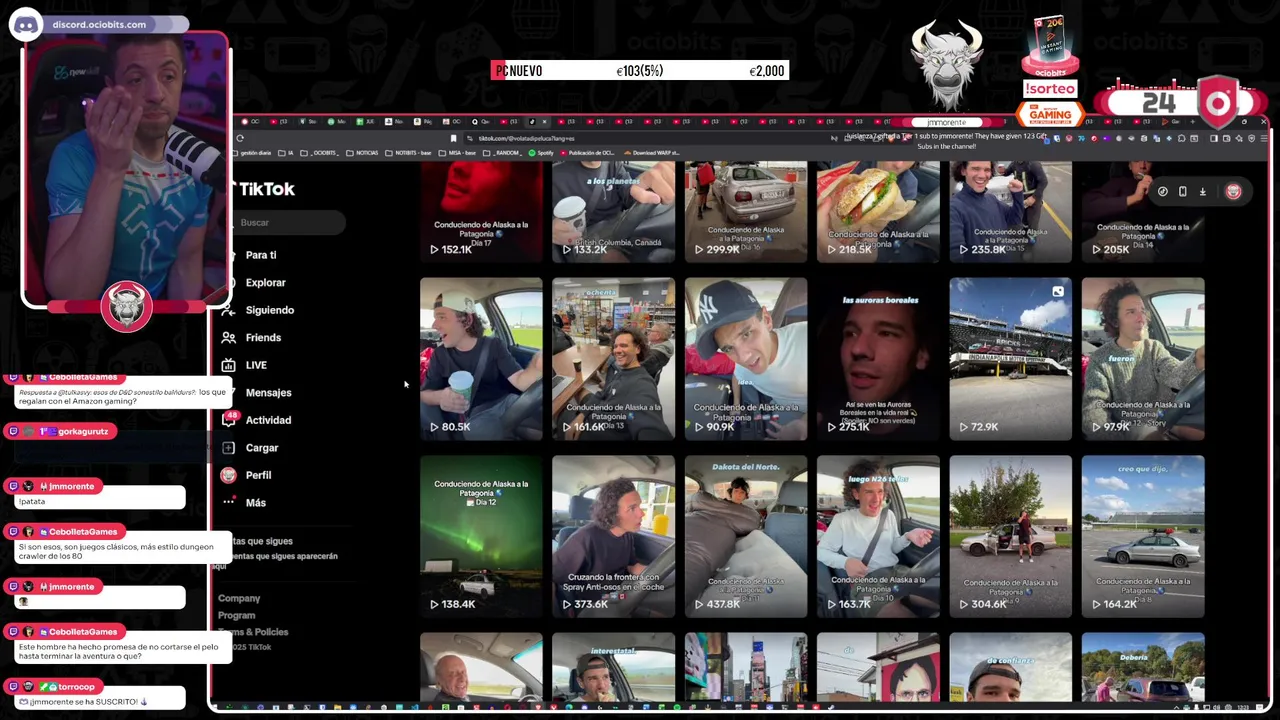This screenshot has height=720, width=1280.
Task: Play the auroras boreales video, 275.1K views
Action: [x=878, y=359]
